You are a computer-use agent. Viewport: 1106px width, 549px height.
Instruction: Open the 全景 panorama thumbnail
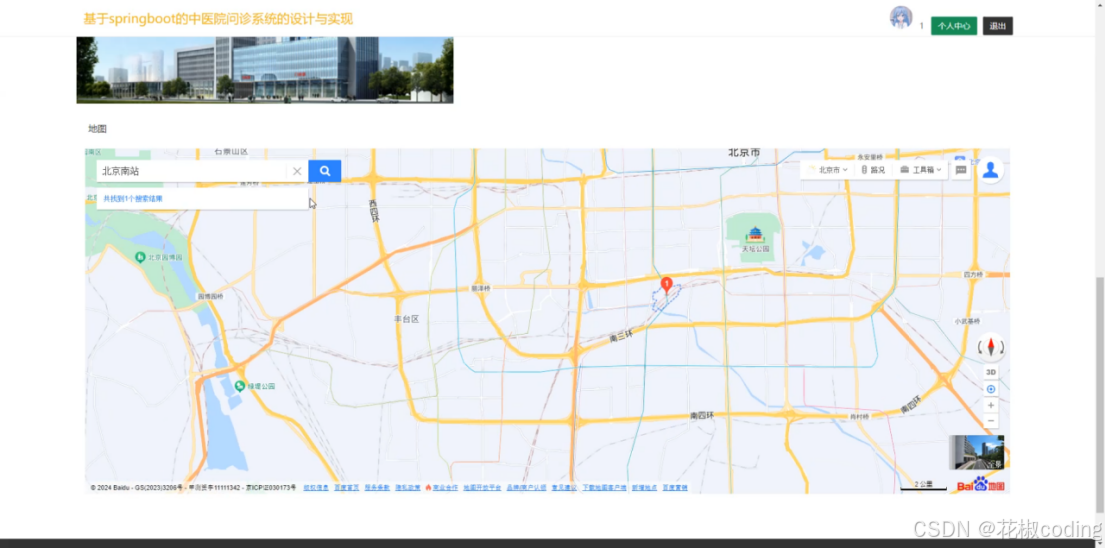[x=976, y=452]
